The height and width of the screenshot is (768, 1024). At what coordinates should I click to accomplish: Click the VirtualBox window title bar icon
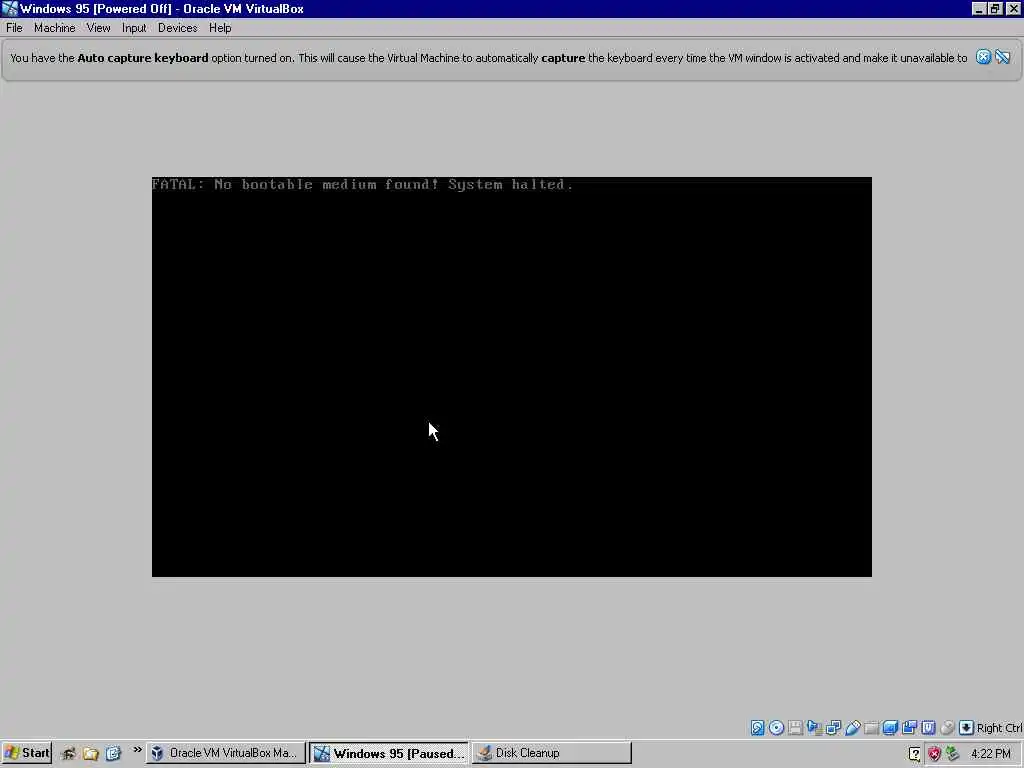[x=10, y=8]
